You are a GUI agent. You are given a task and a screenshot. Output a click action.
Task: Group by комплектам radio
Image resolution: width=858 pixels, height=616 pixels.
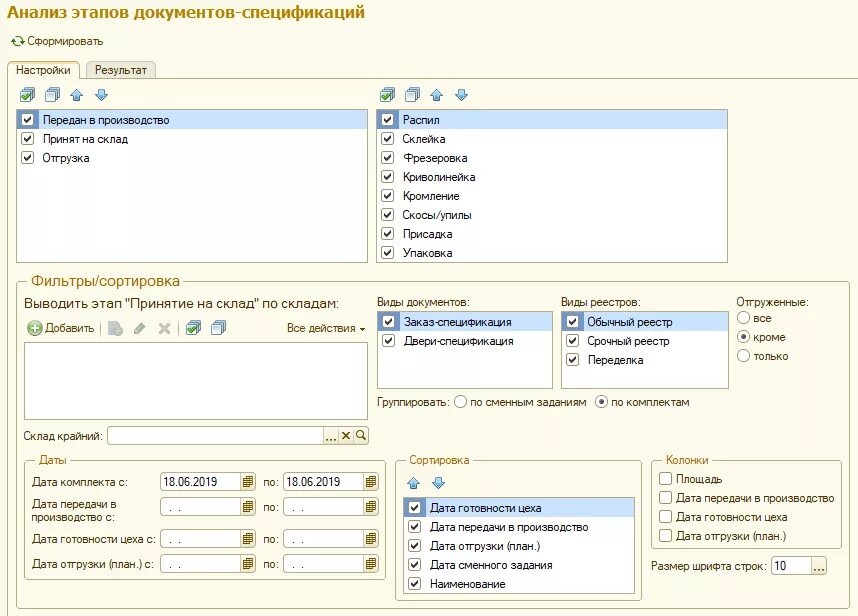pyautogui.click(x=601, y=402)
